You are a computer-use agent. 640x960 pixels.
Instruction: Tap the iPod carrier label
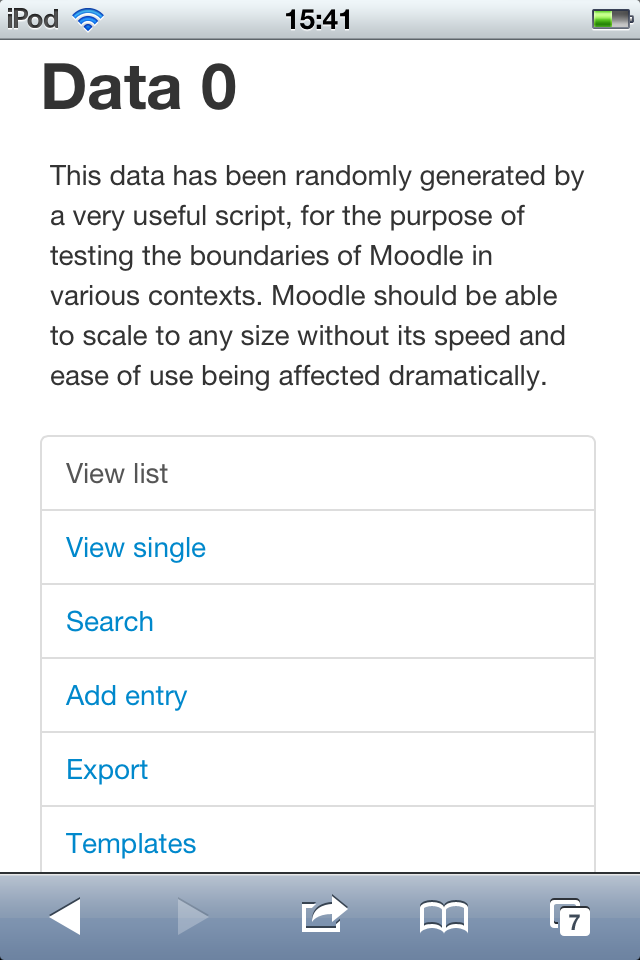coord(32,19)
